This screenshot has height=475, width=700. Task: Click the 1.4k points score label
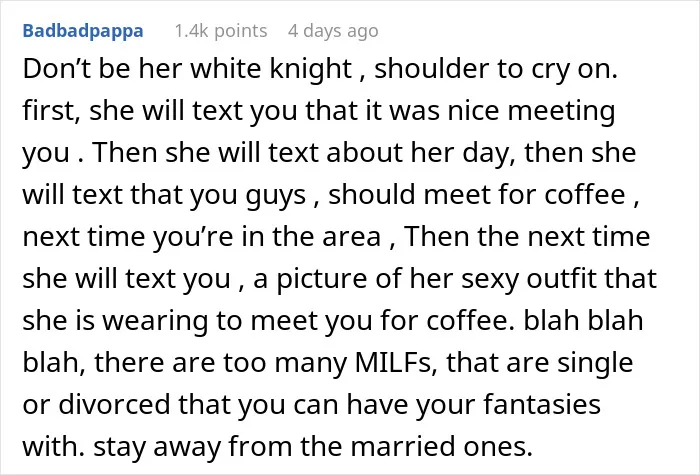click(221, 31)
